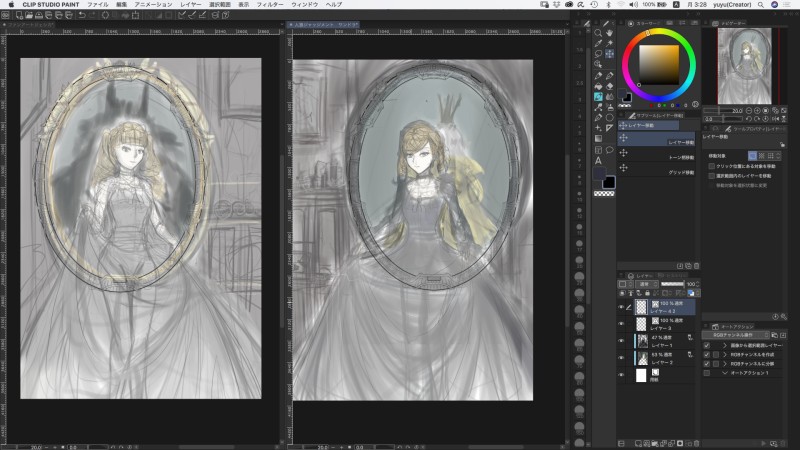
Task: Expand the RGBチャンネルに分解 auto action
Action: (x=724, y=365)
